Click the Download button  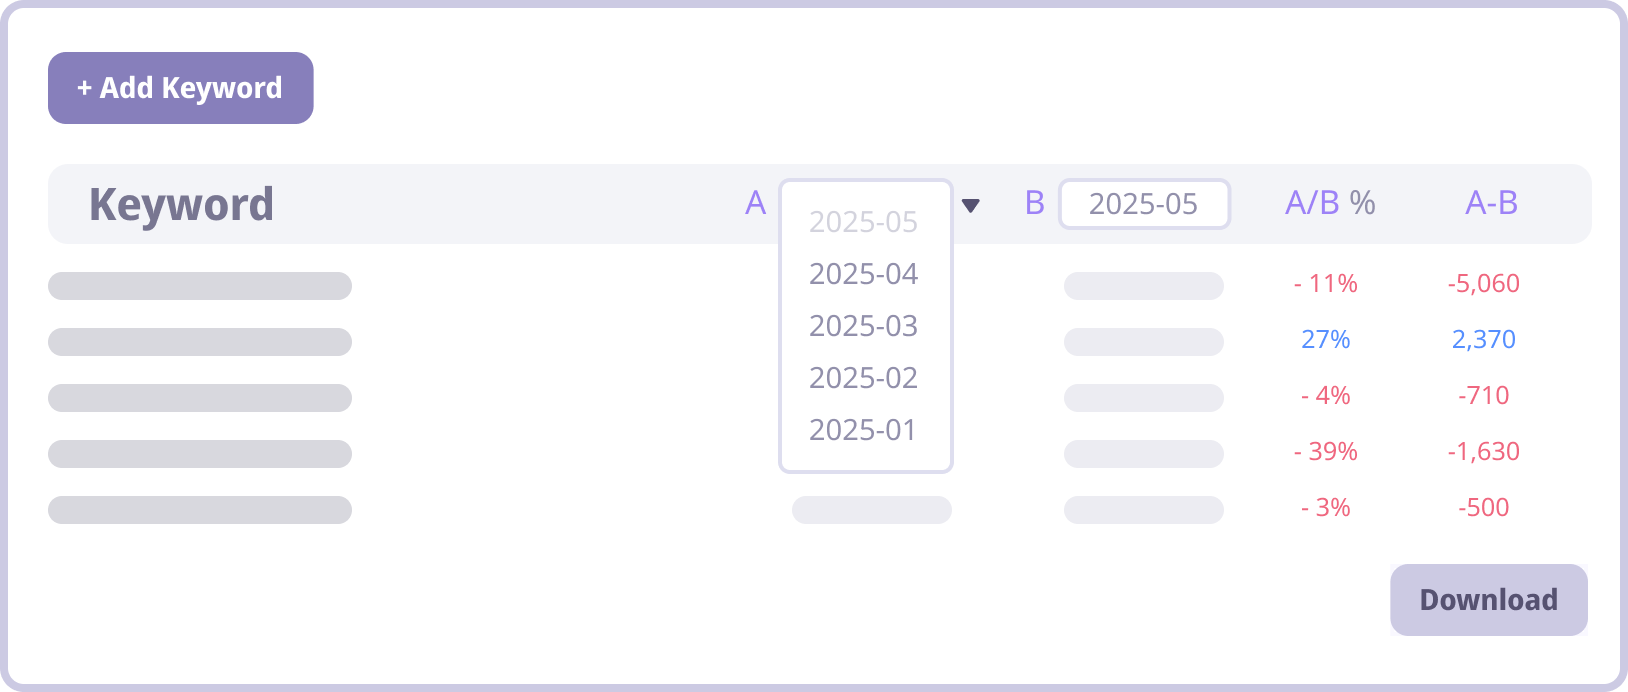pos(1488,600)
